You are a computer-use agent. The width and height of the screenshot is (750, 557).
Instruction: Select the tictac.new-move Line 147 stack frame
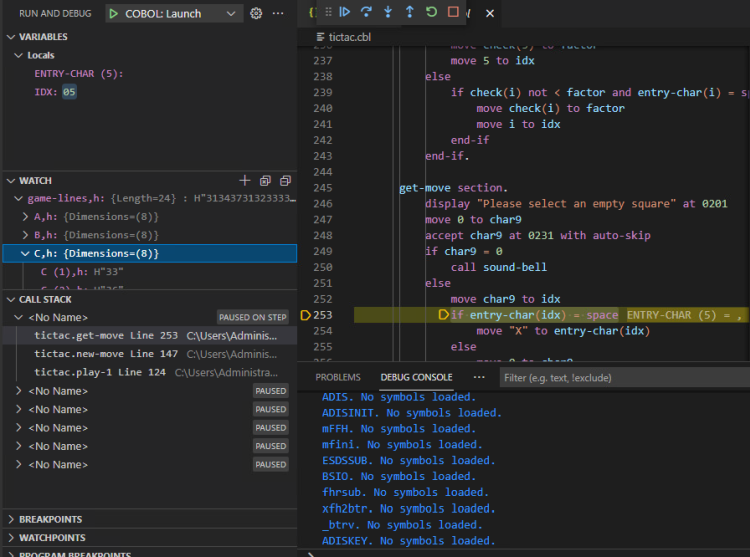point(94,353)
